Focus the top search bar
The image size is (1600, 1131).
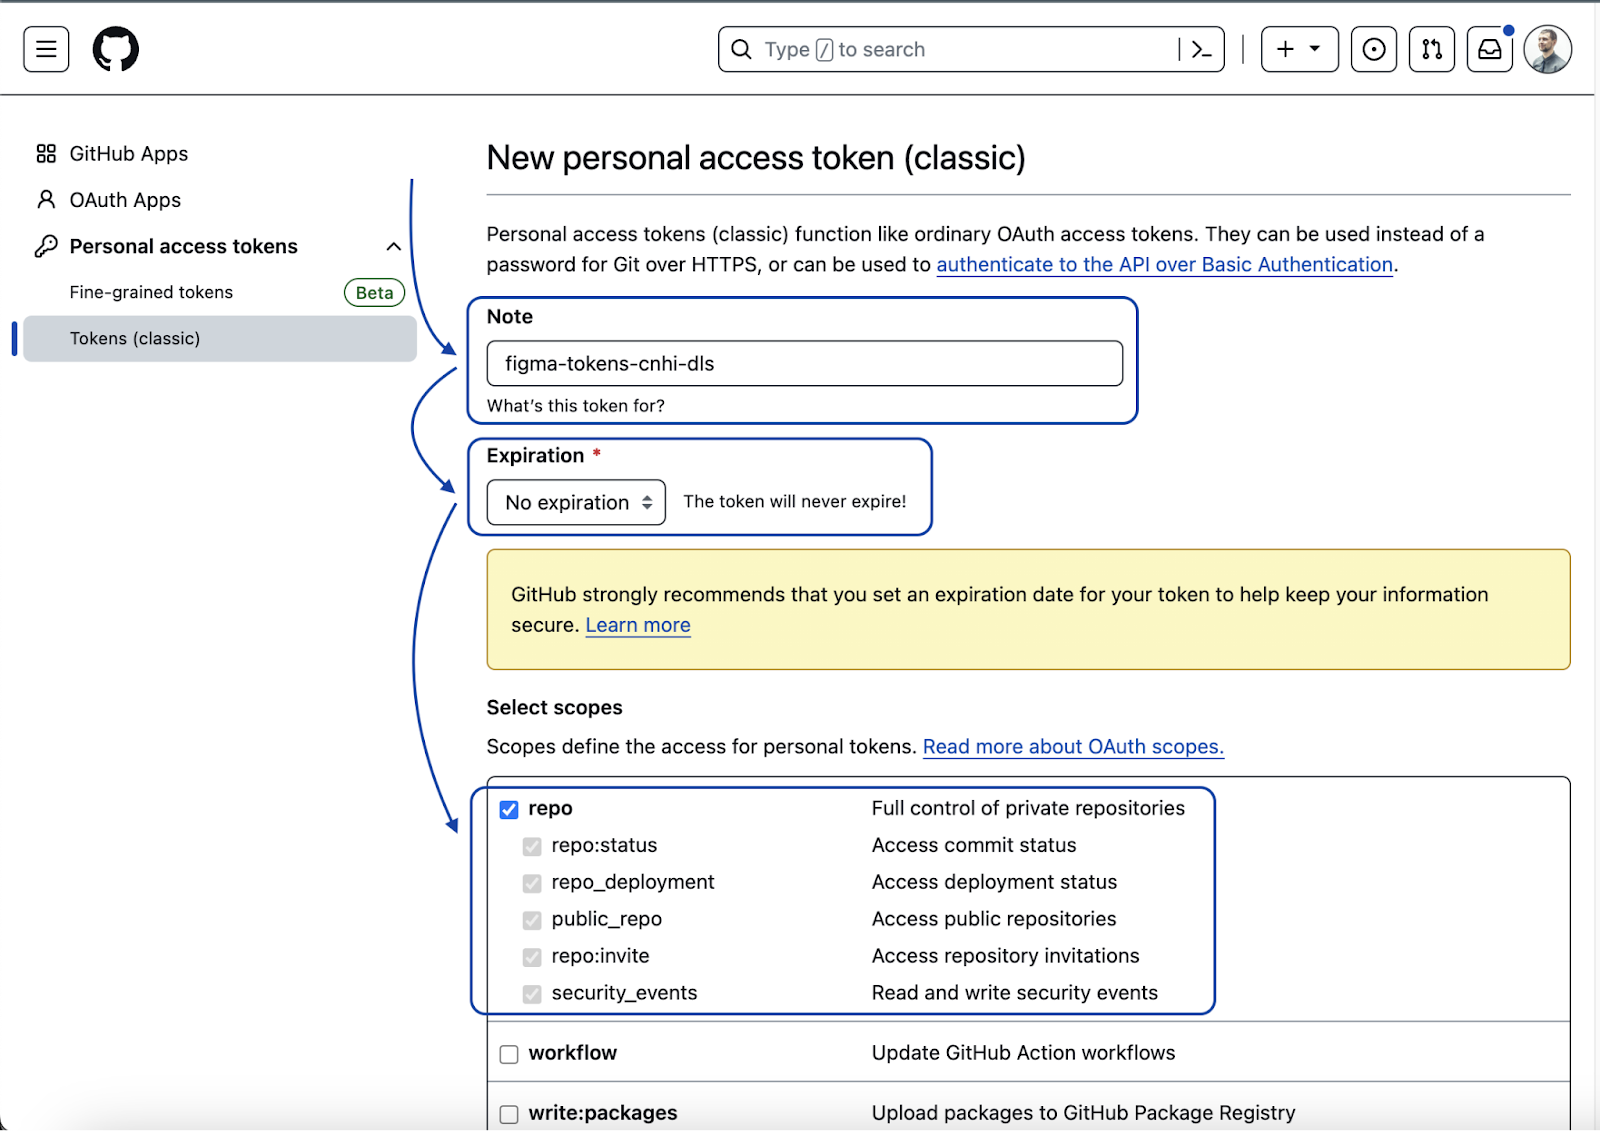(971, 49)
